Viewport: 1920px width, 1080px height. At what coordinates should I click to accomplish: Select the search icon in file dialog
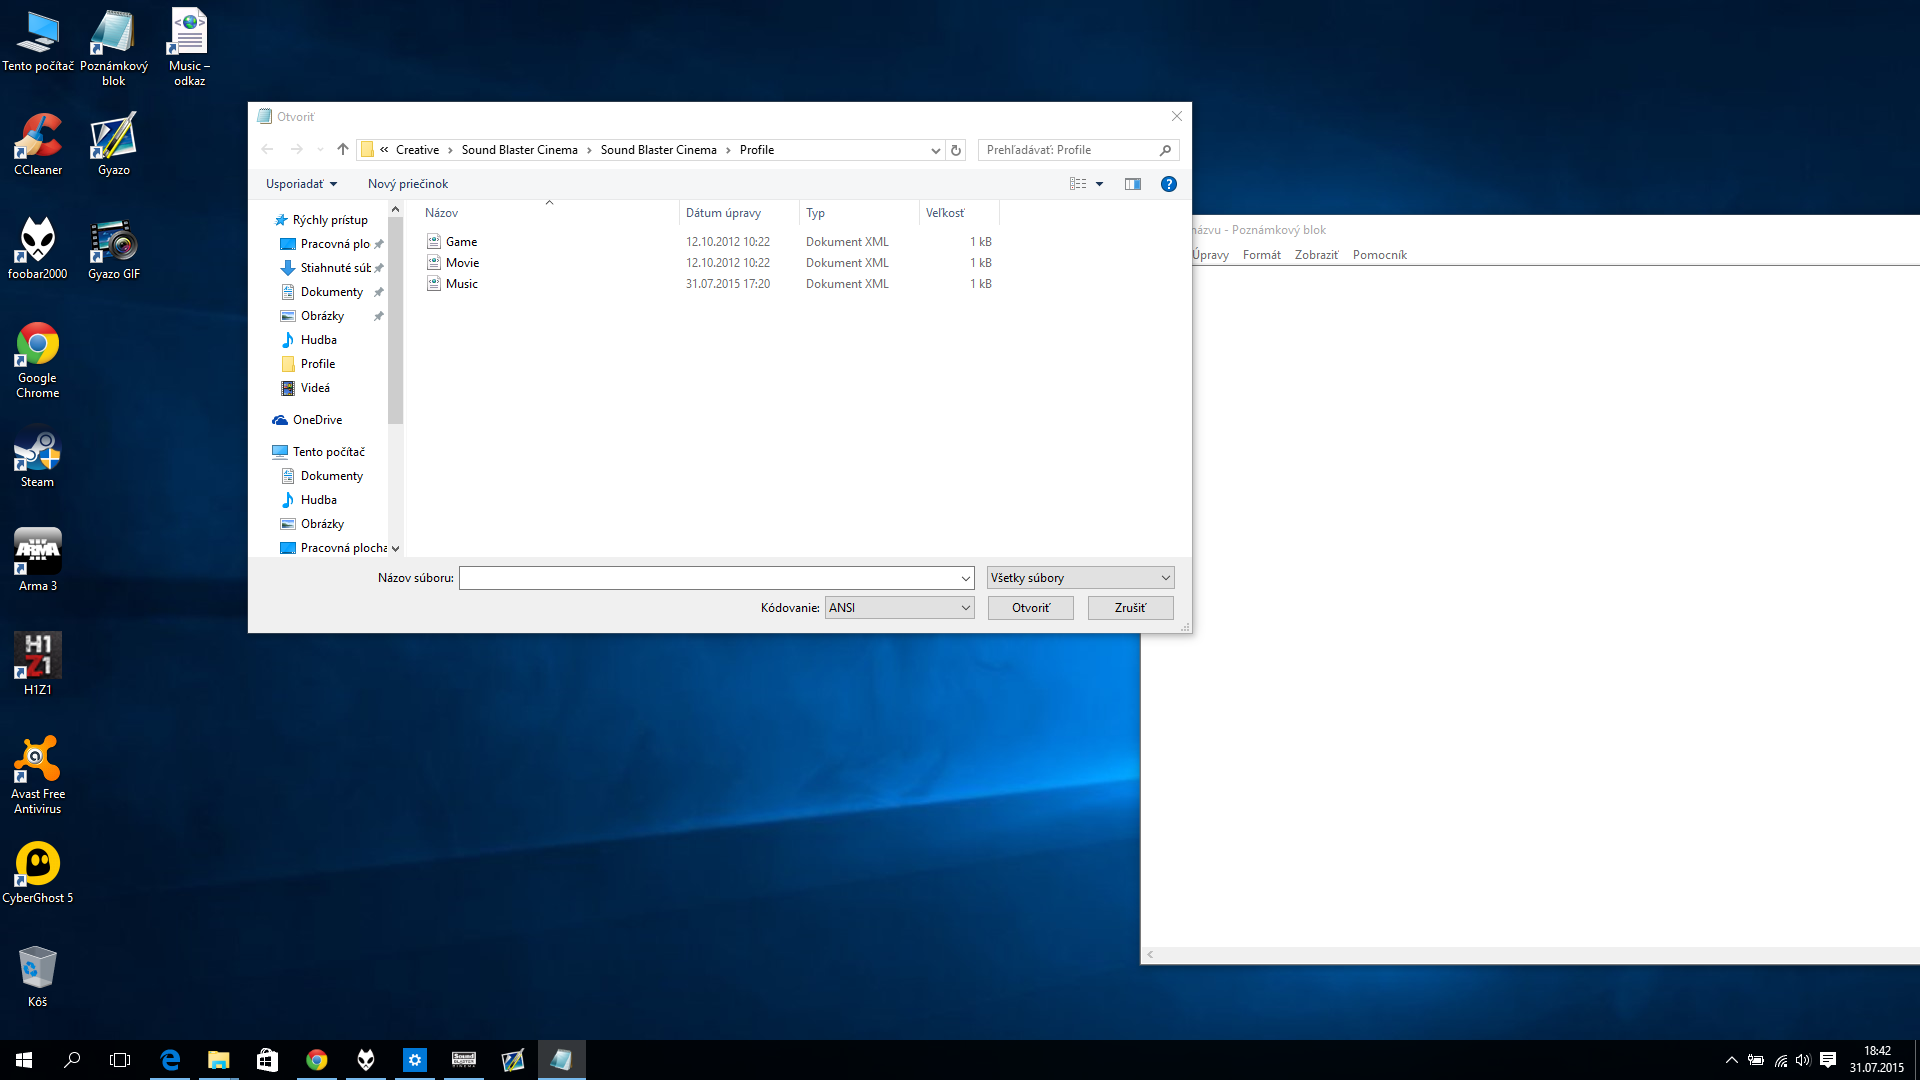tap(1166, 149)
